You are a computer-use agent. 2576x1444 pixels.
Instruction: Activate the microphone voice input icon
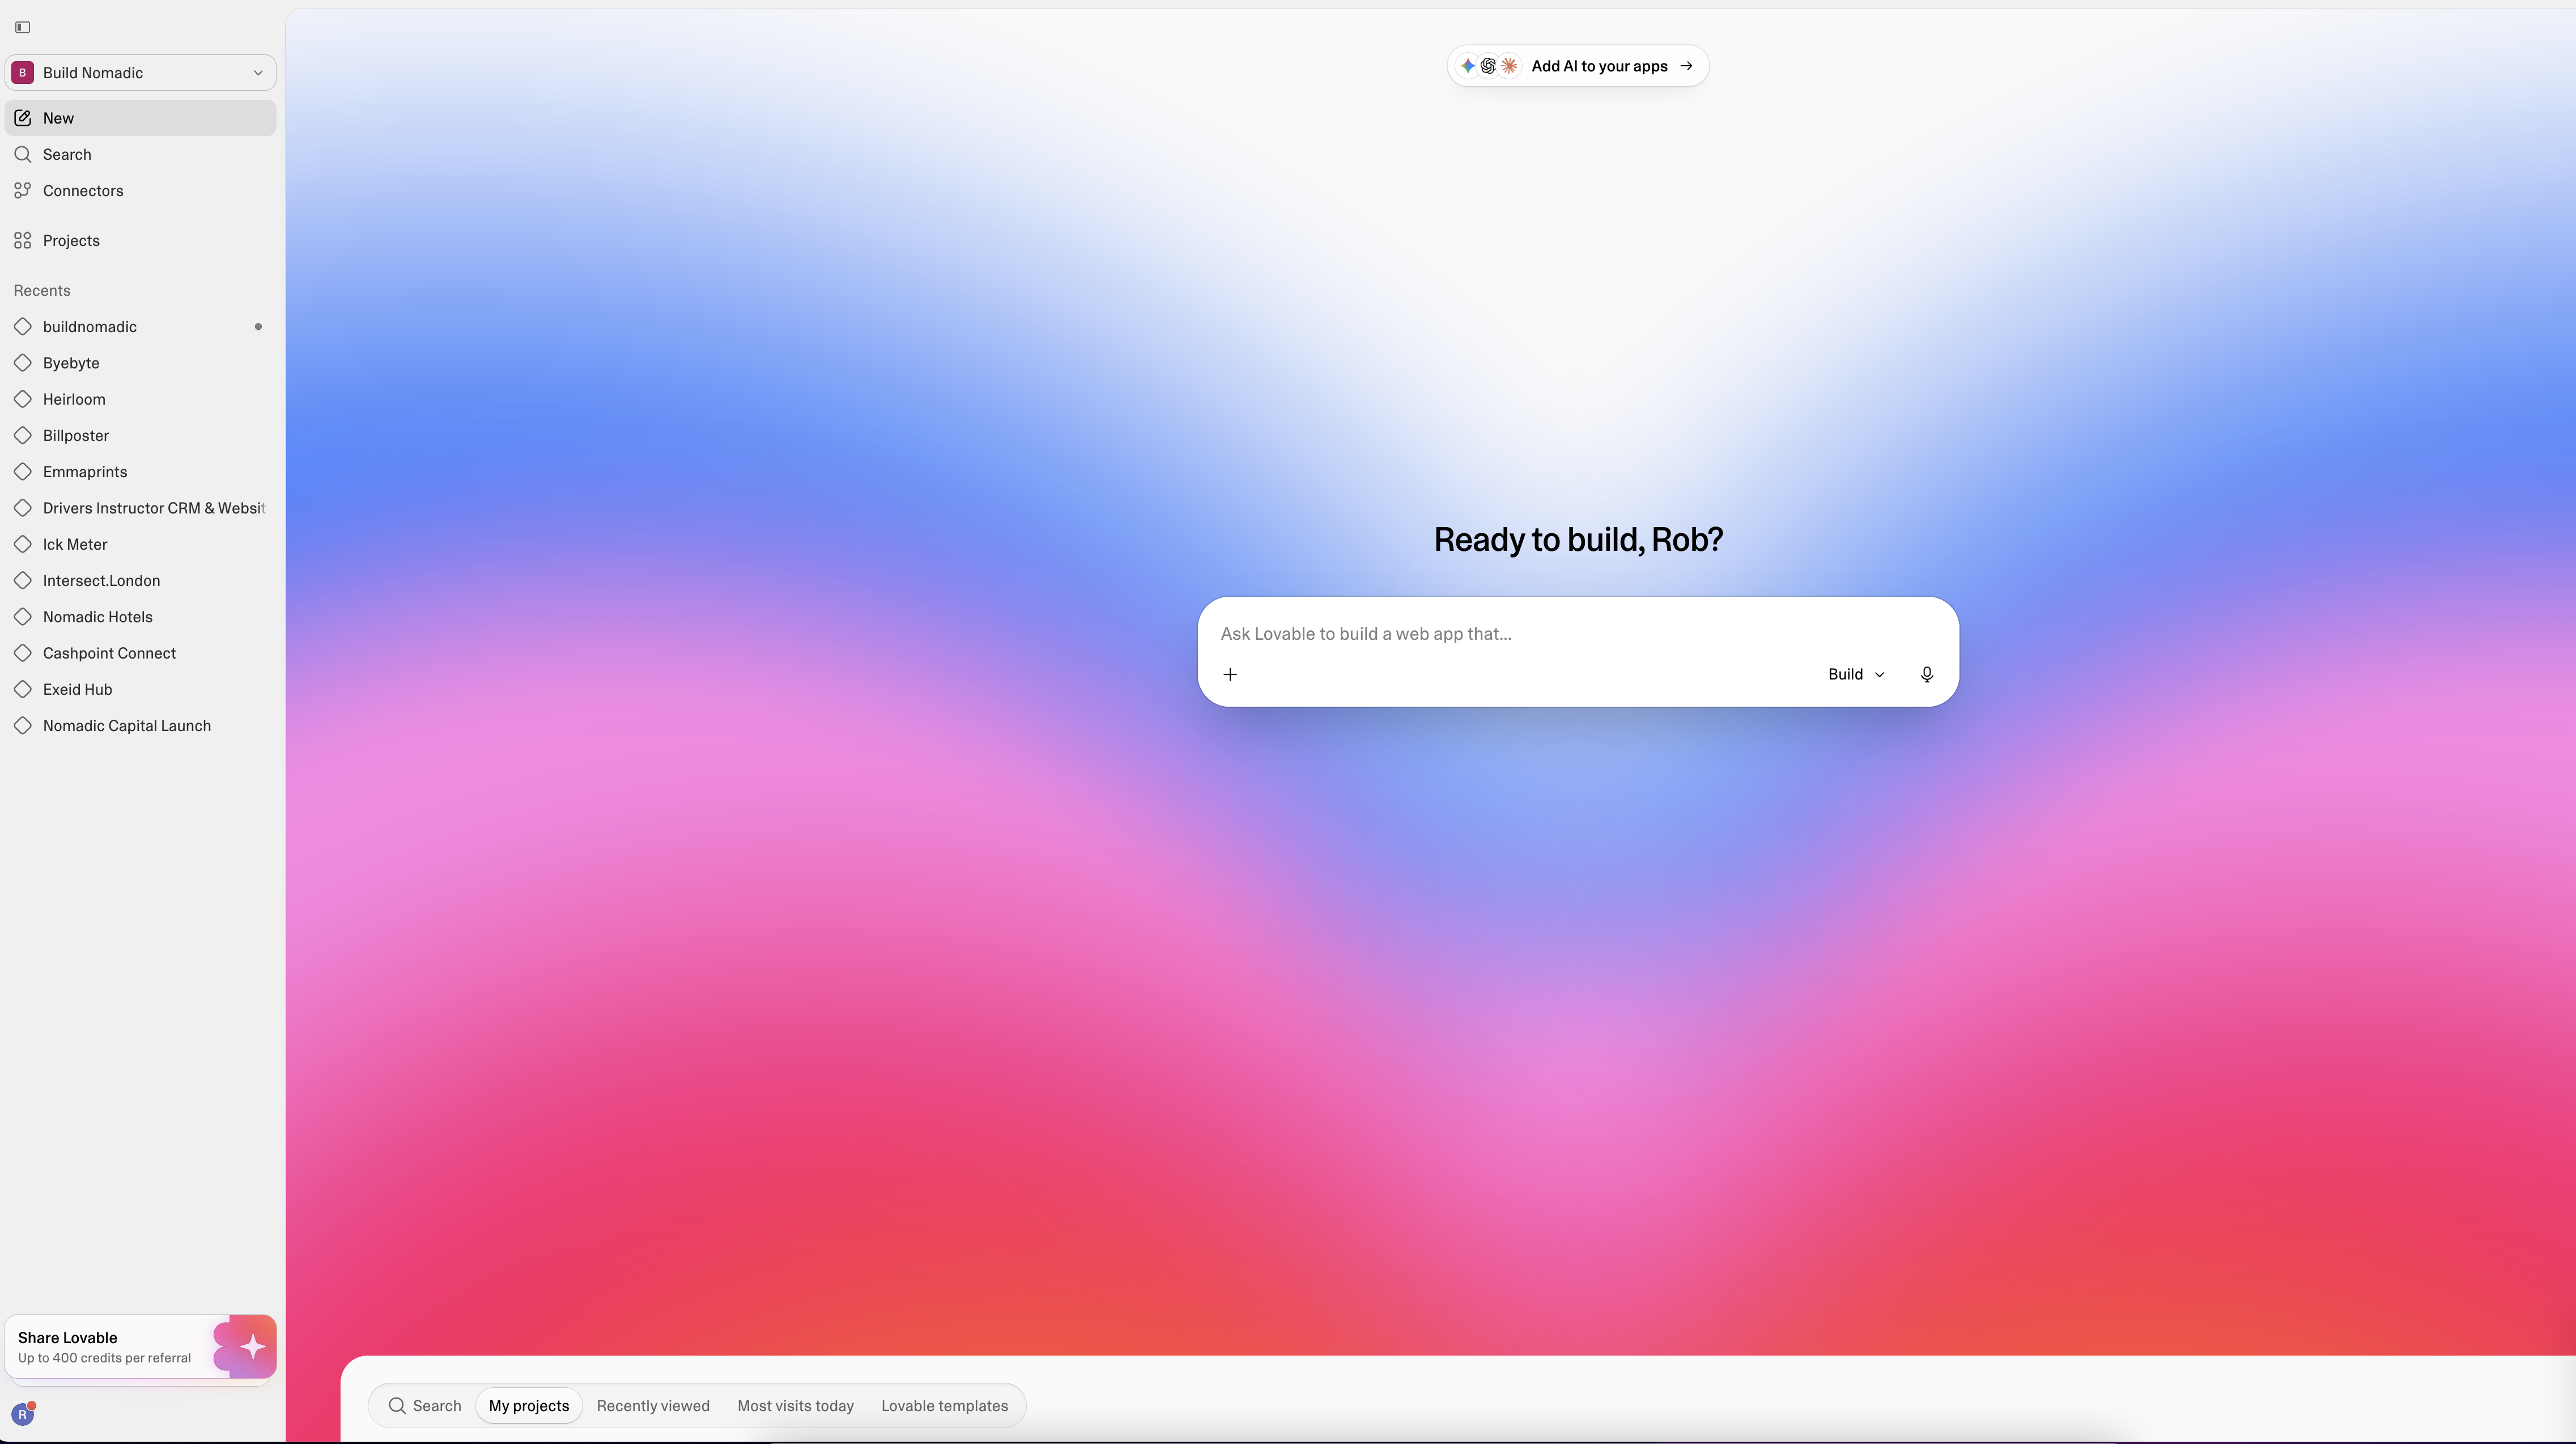[x=1926, y=675]
